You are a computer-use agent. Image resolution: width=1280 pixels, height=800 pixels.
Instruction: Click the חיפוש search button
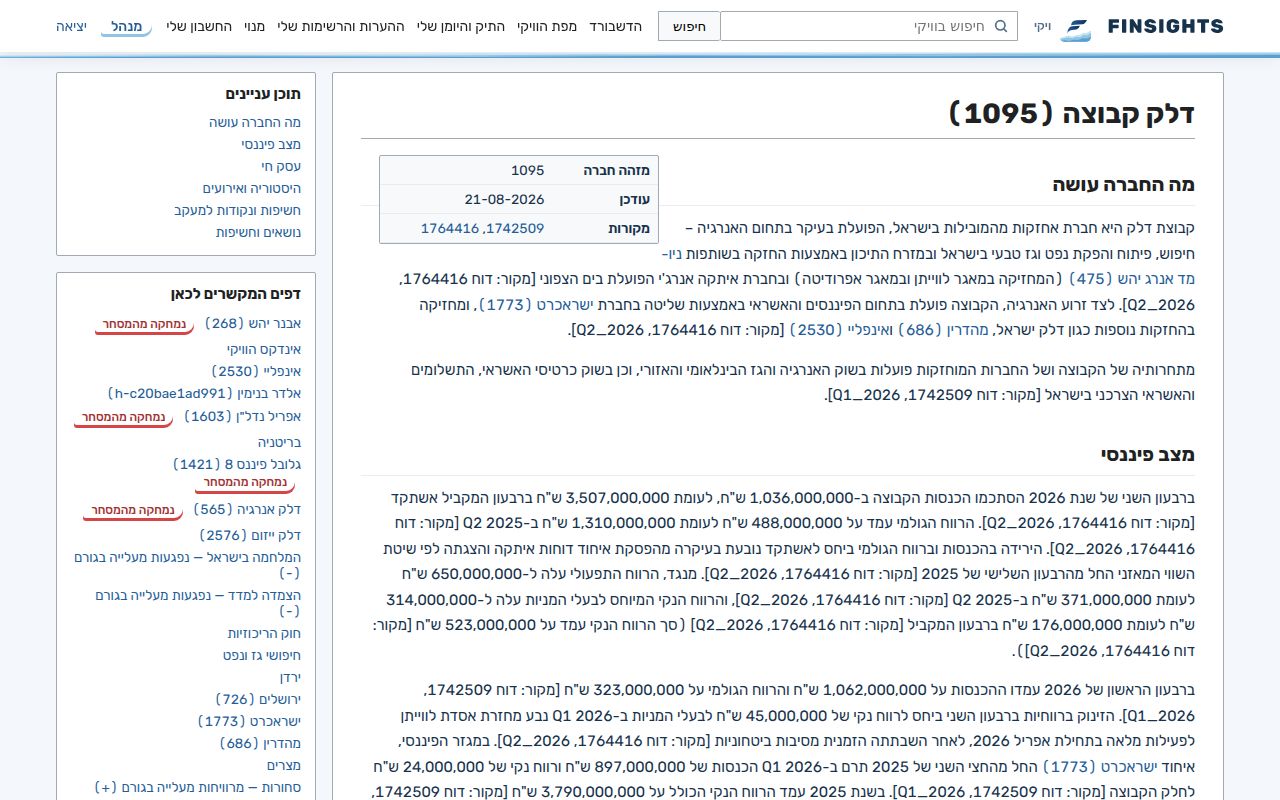(x=689, y=26)
